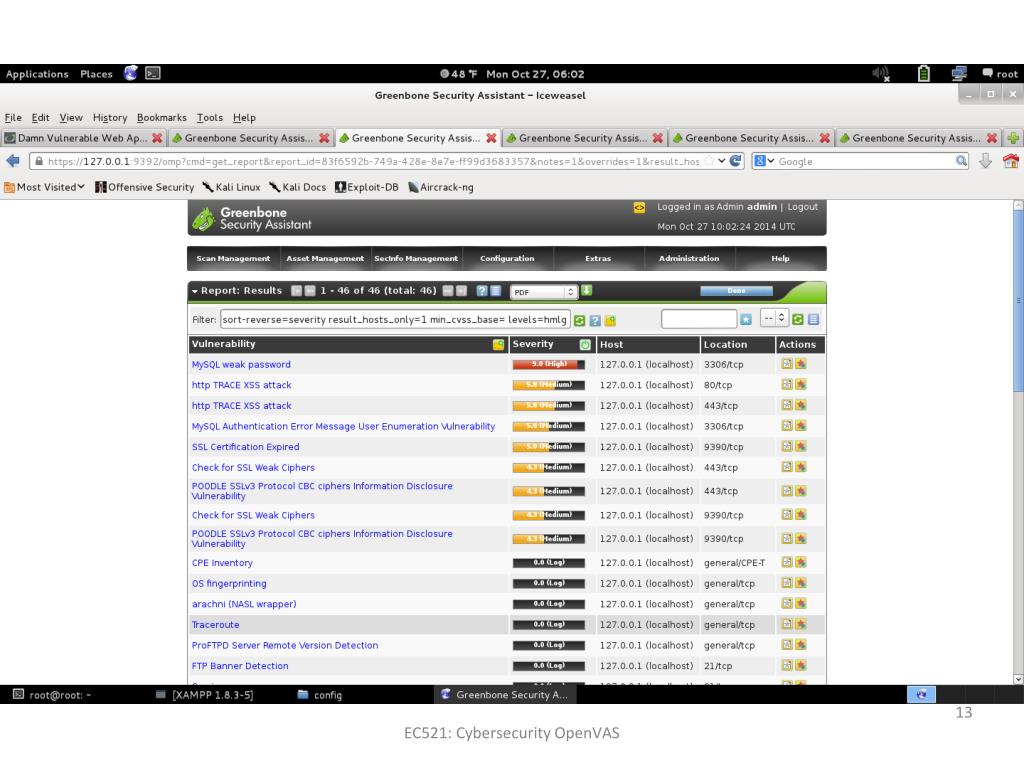Open Applications menu in top panel
The image size is (1024, 768).
click(37, 74)
